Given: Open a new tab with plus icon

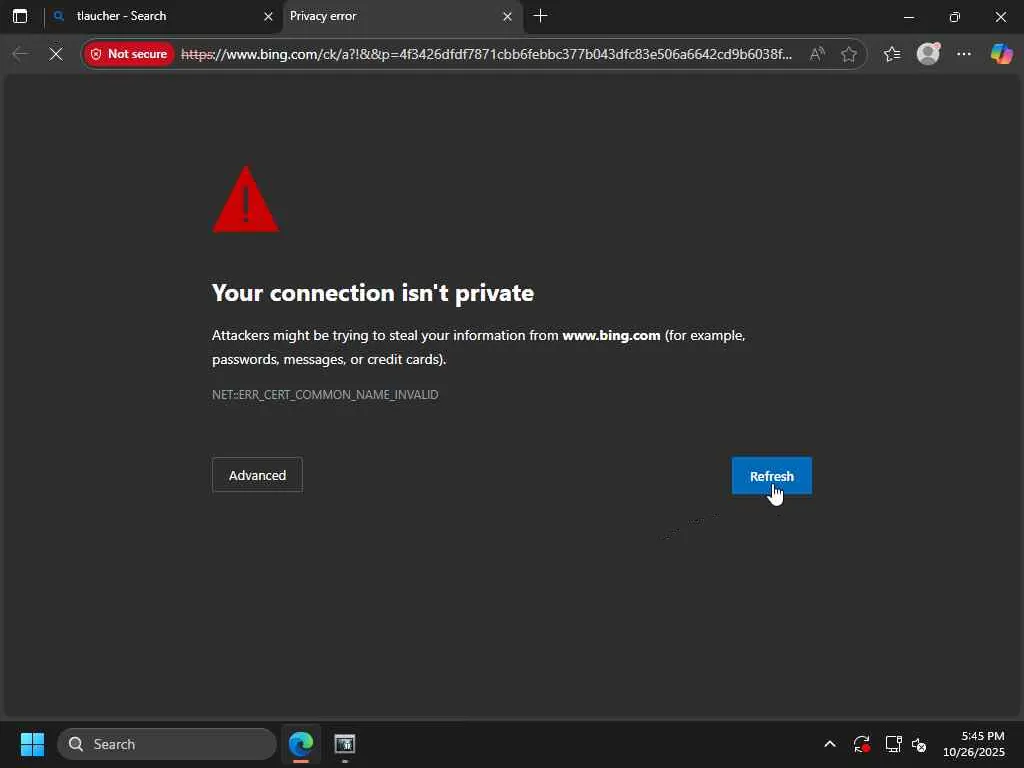Looking at the screenshot, I should pyautogui.click(x=541, y=16).
